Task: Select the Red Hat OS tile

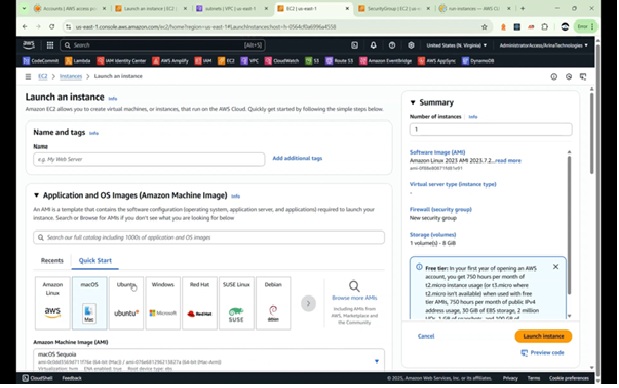Action: [x=200, y=303]
